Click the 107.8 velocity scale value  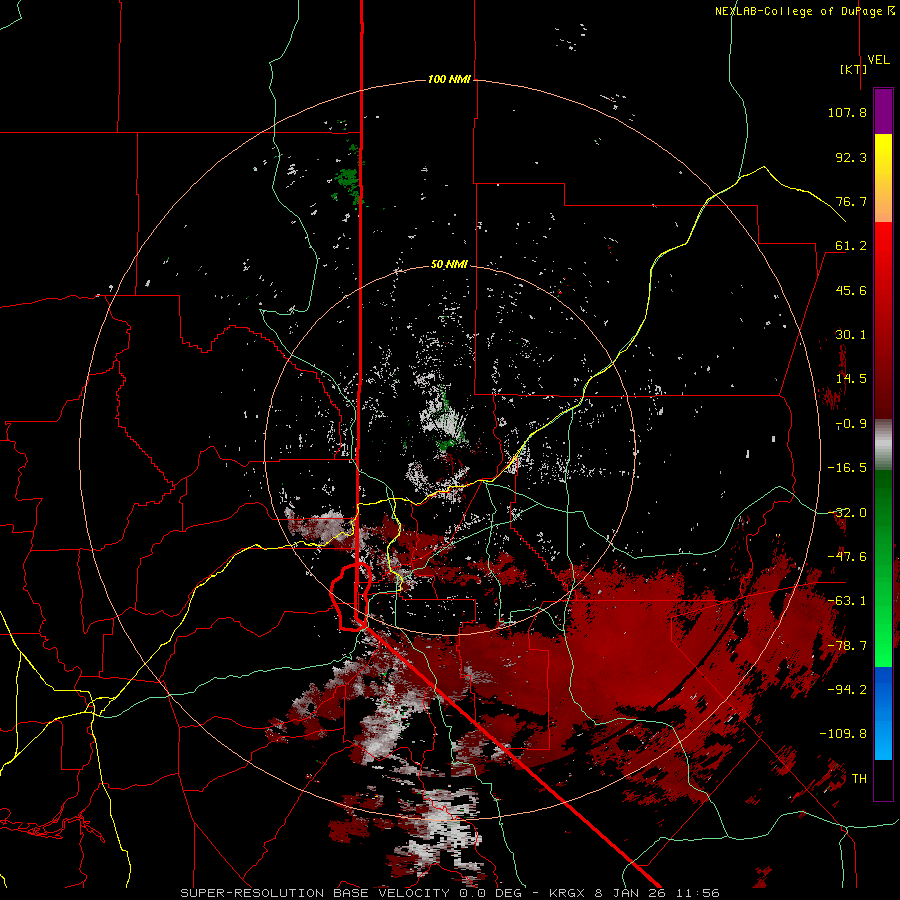coord(847,112)
